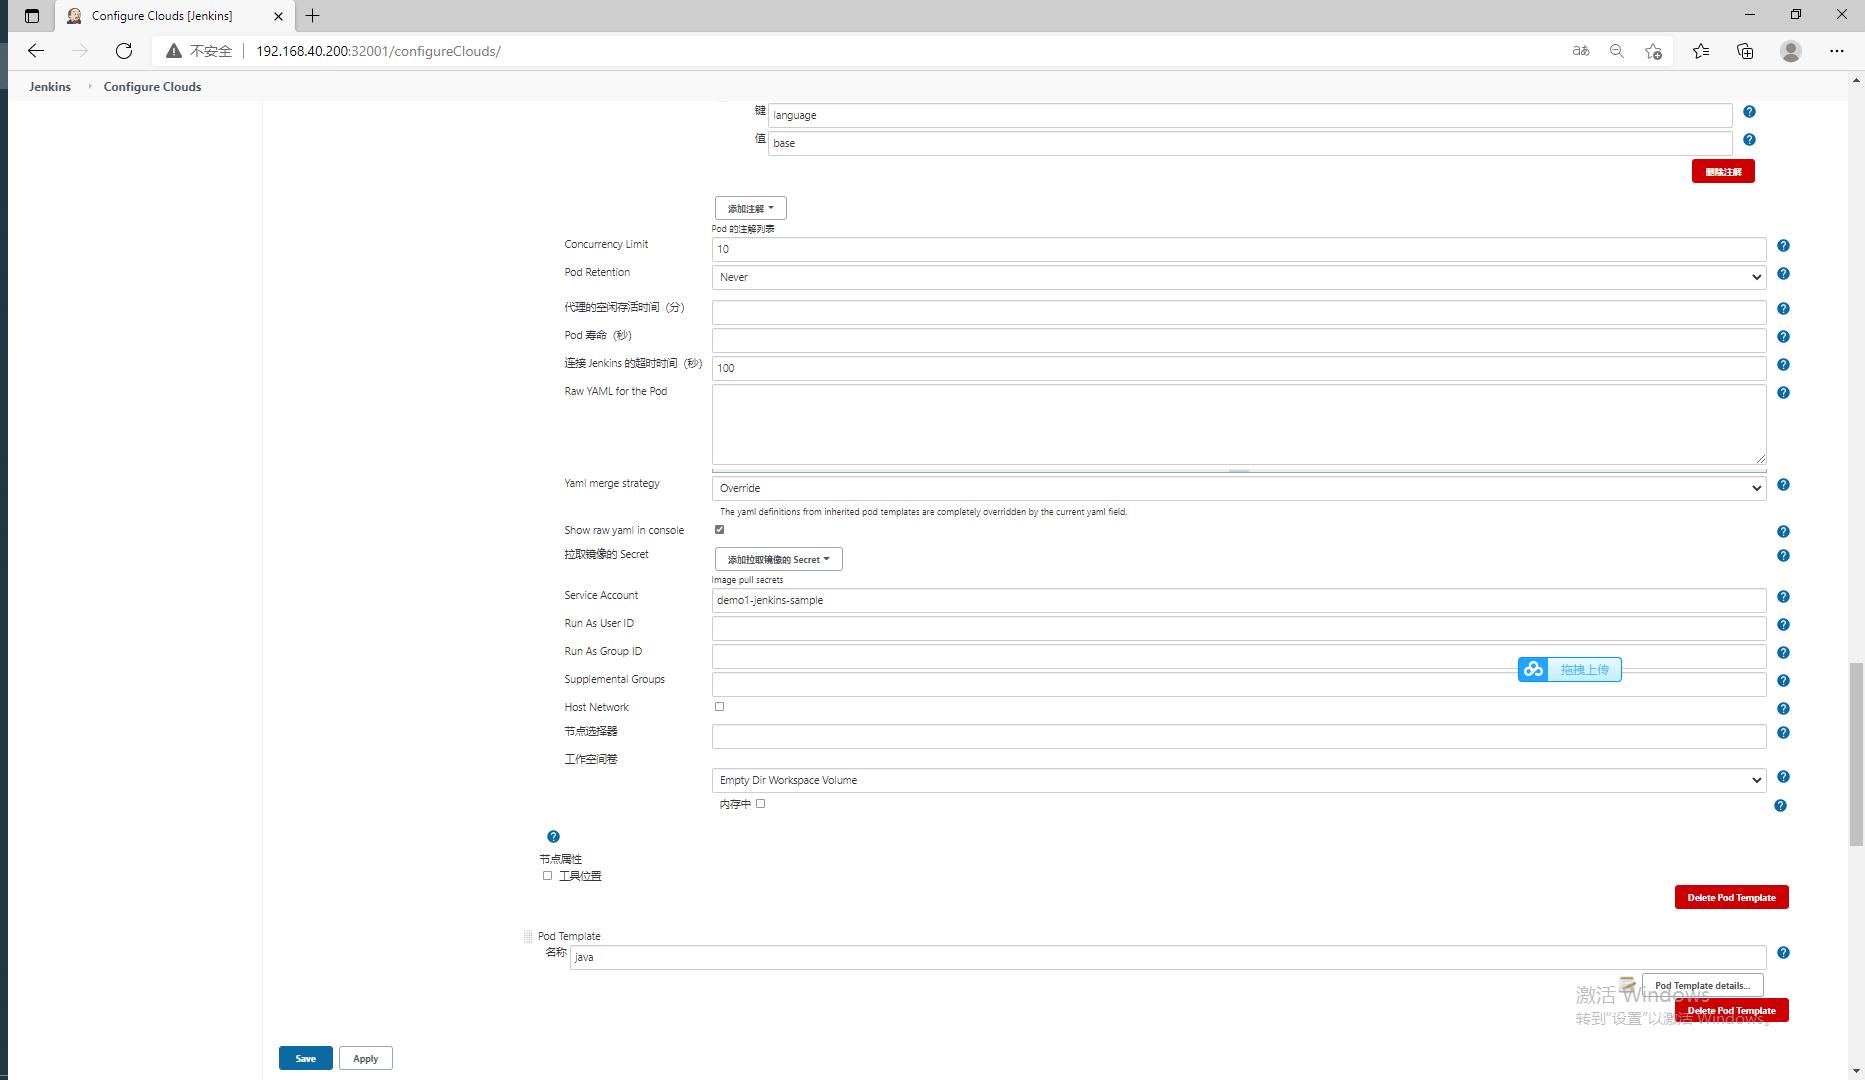Uncheck Show raw yaml in console
The width and height of the screenshot is (1865, 1080).
[719, 530]
